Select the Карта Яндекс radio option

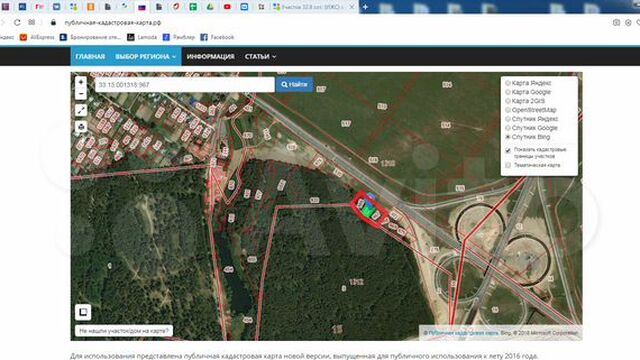point(508,83)
